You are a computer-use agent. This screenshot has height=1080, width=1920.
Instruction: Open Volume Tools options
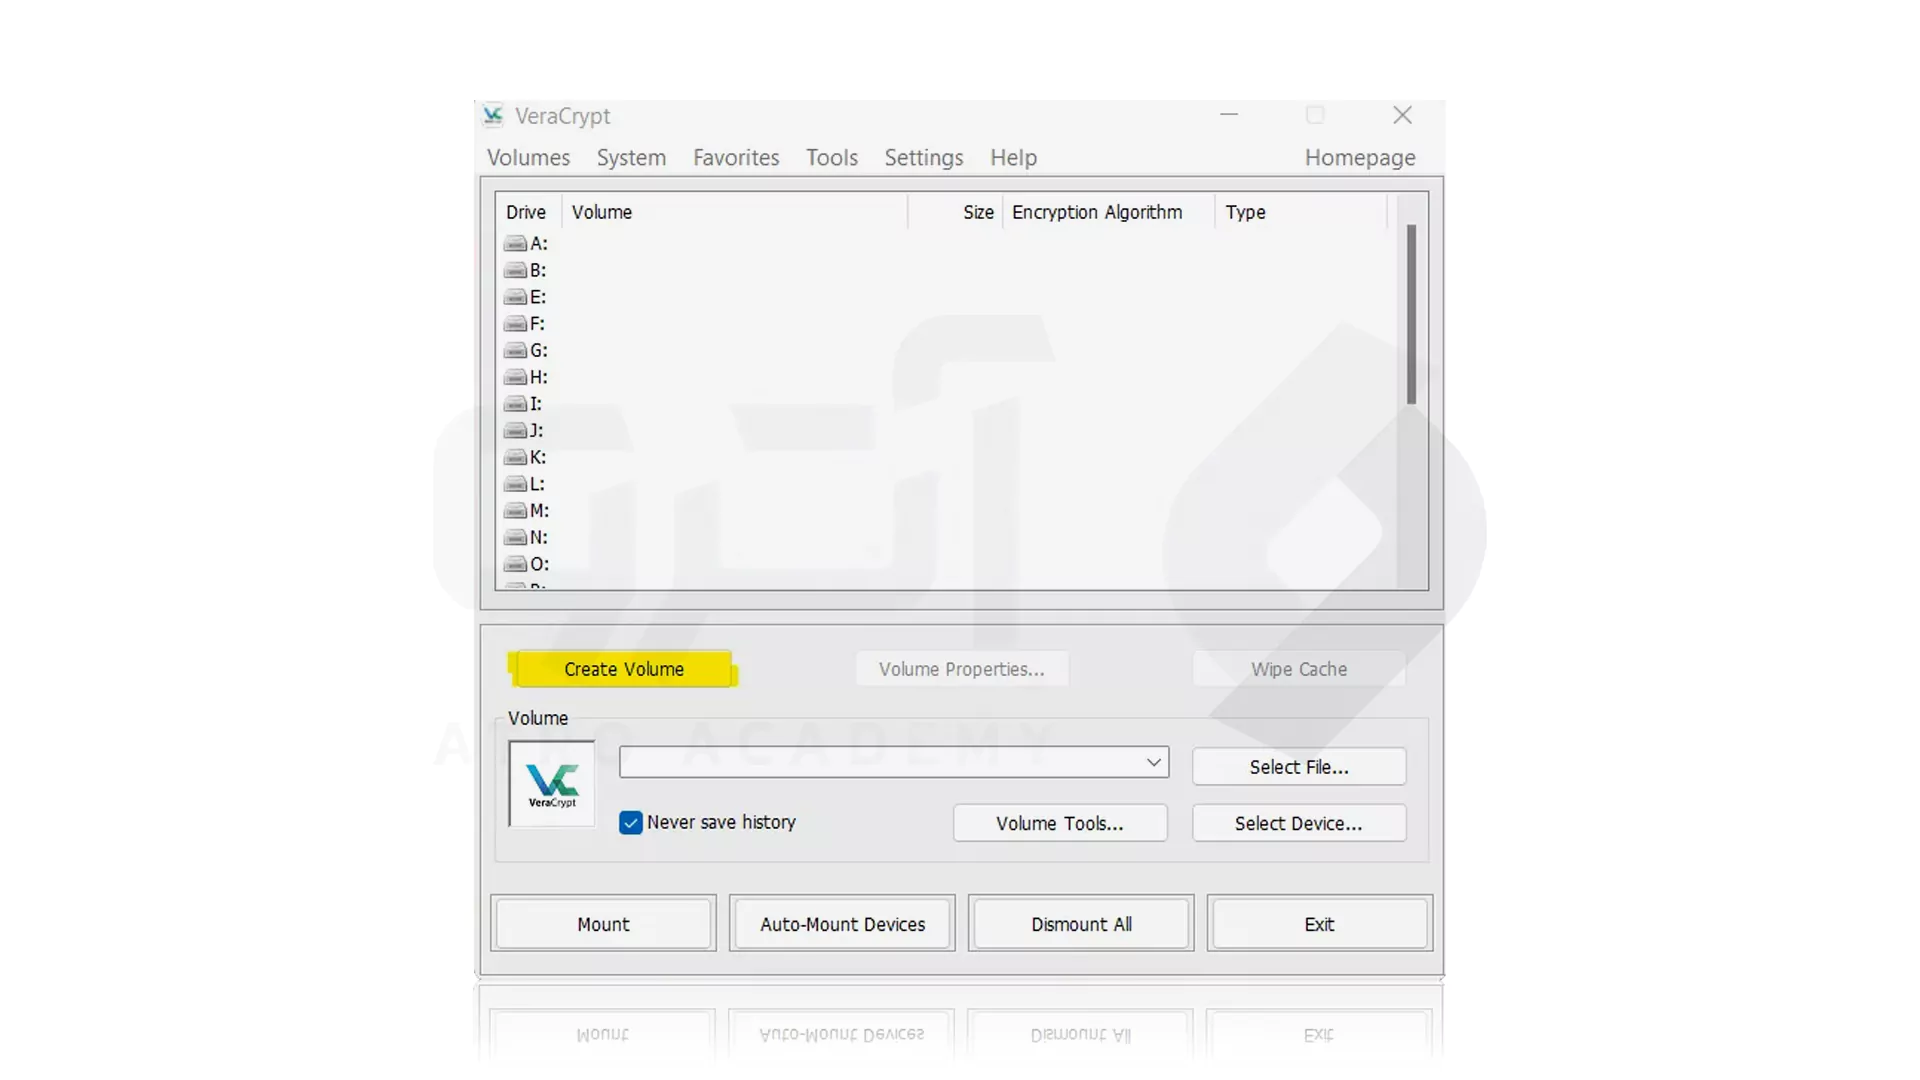pyautogui.click(x=1060, y=823)
